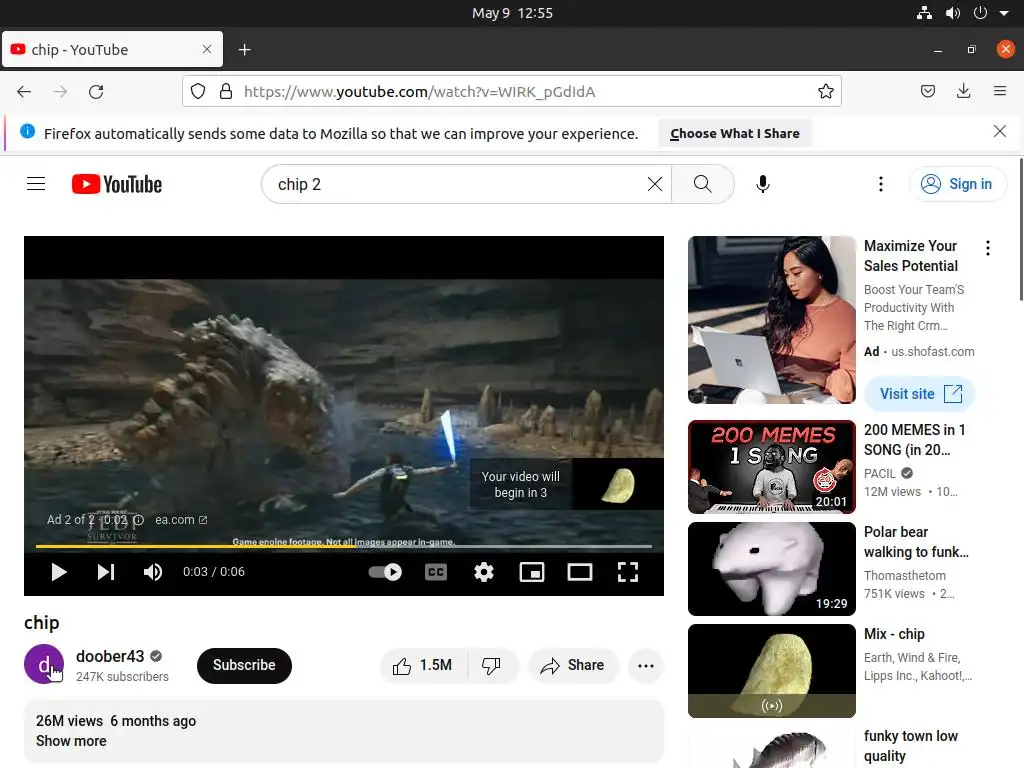The image size is (1024, 768).
Task: Click the URL address bar
Action: click(511, 91)
